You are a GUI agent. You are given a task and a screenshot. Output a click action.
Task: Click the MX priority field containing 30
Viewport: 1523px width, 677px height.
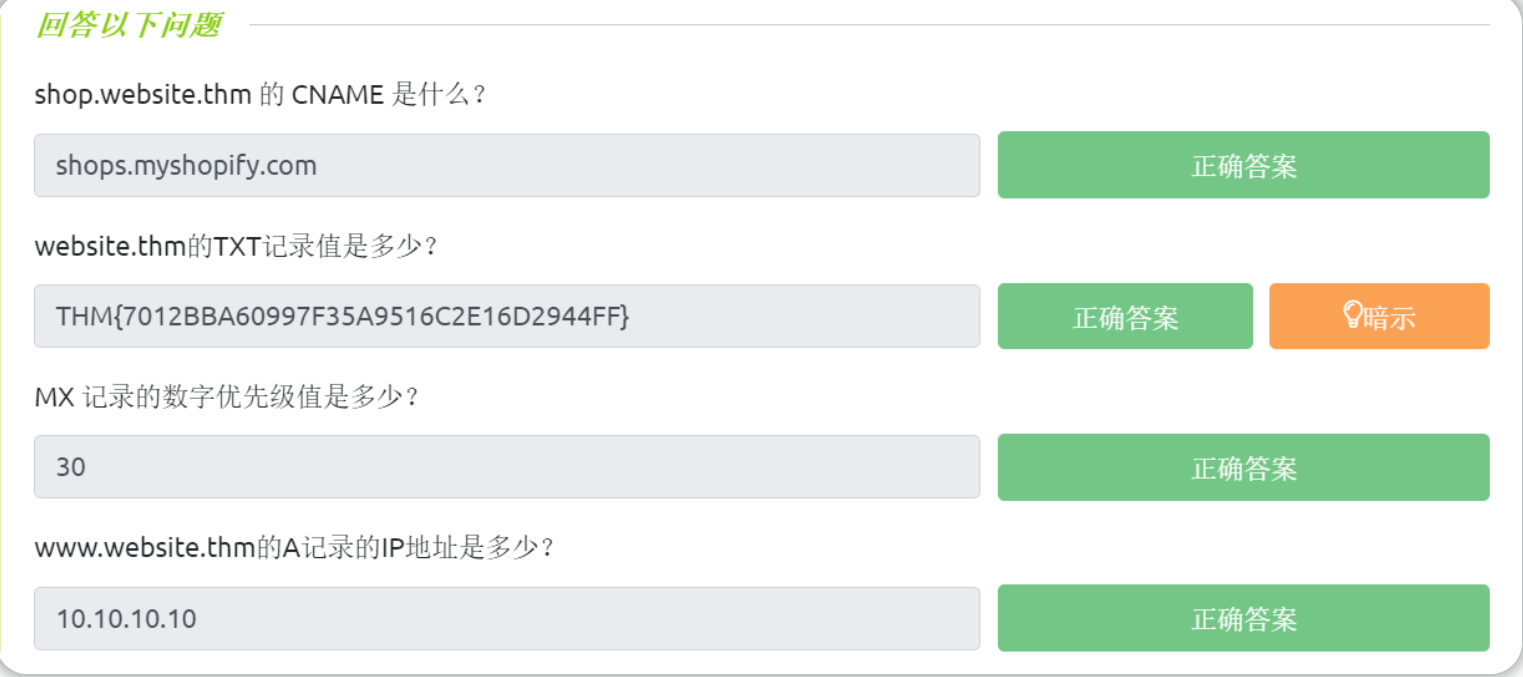point(506,467)
